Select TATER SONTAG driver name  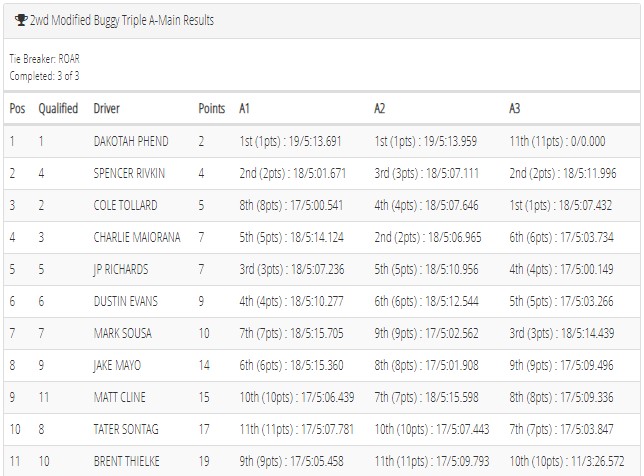126,430
